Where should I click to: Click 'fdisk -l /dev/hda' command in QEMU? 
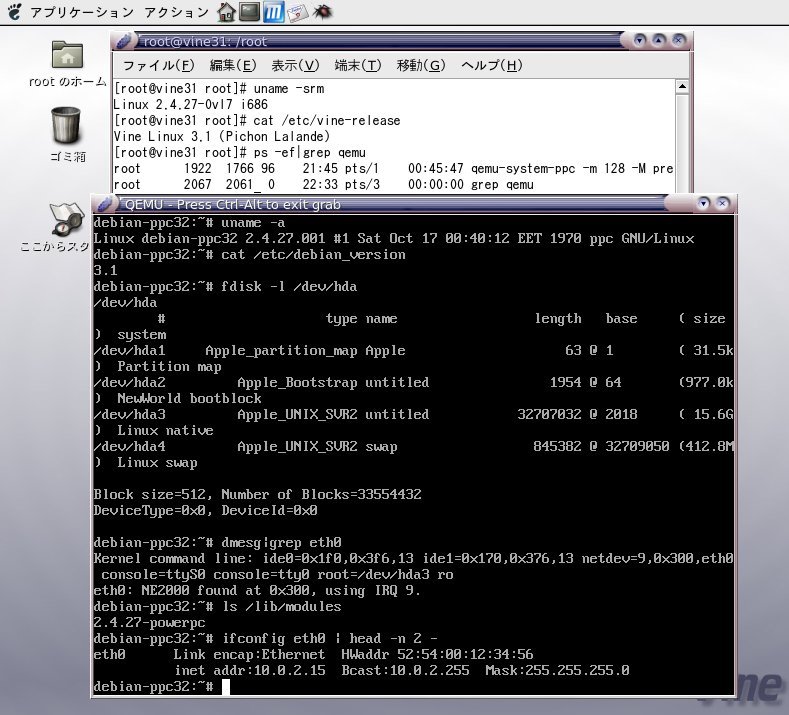point(289,287)
